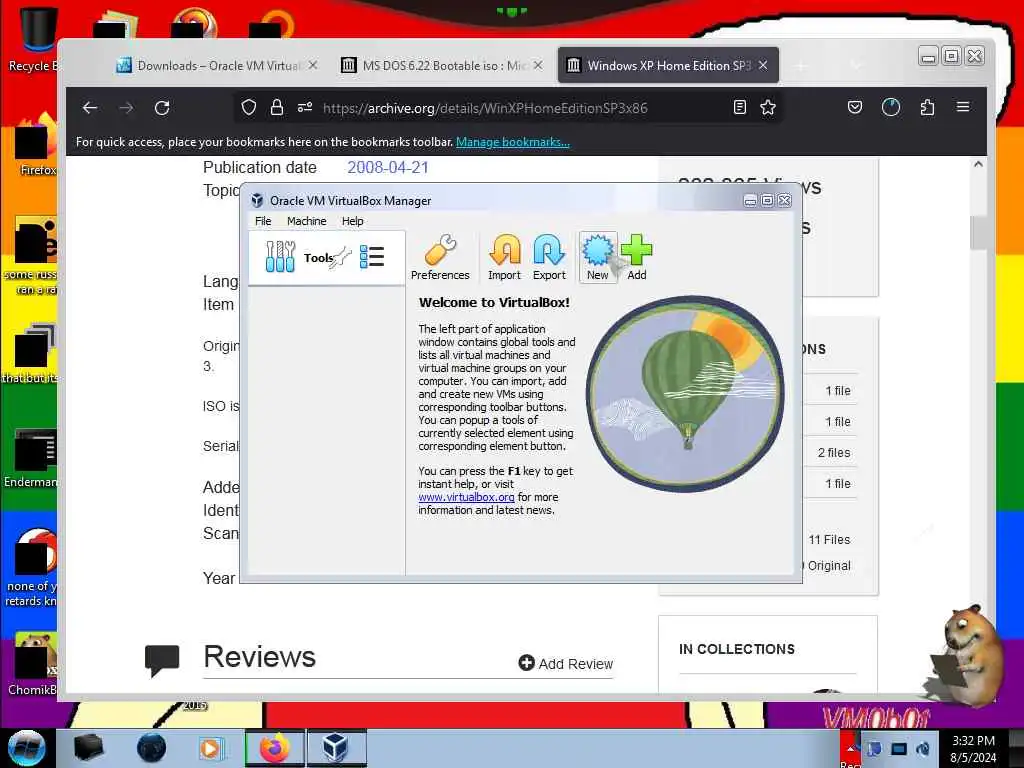Open site permissions icon in address bar

(x=305, y=108)
